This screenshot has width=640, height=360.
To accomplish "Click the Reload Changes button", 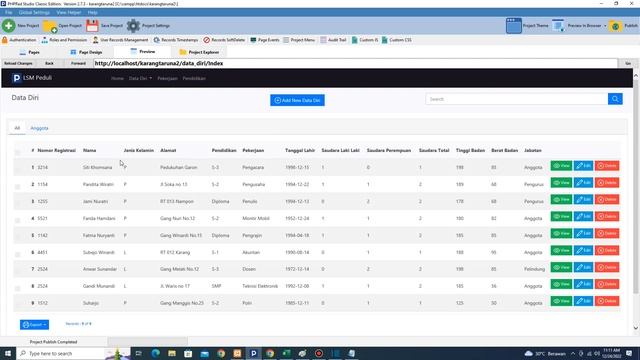I will click(18, 63).
